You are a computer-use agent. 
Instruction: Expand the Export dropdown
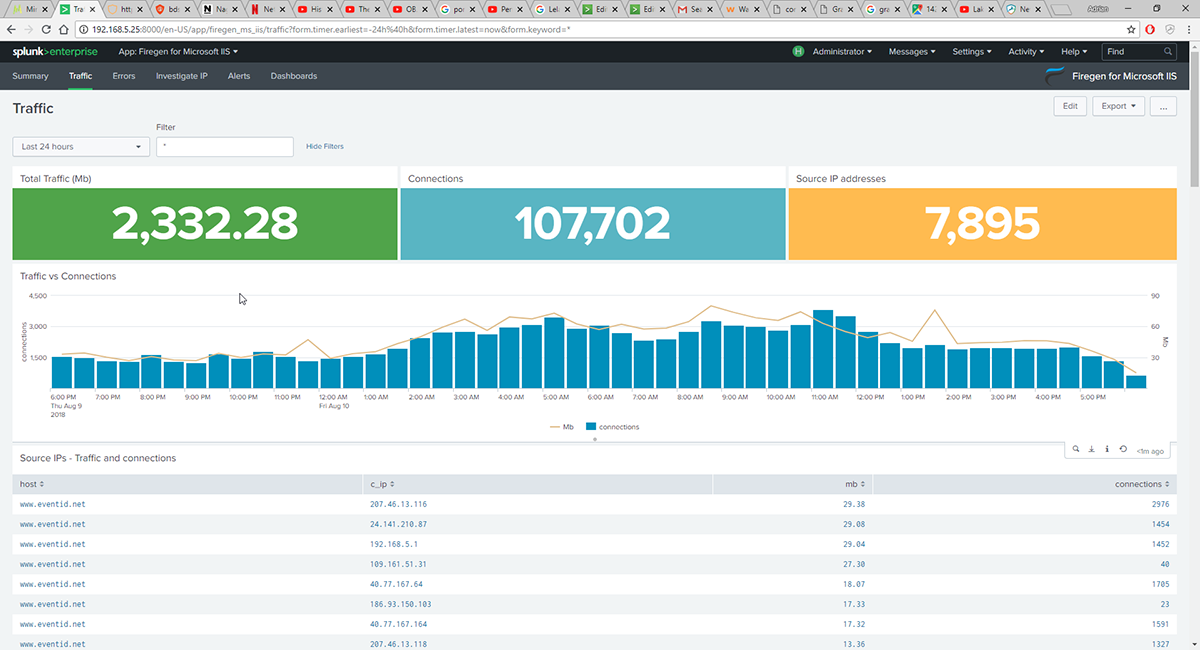1117,105
